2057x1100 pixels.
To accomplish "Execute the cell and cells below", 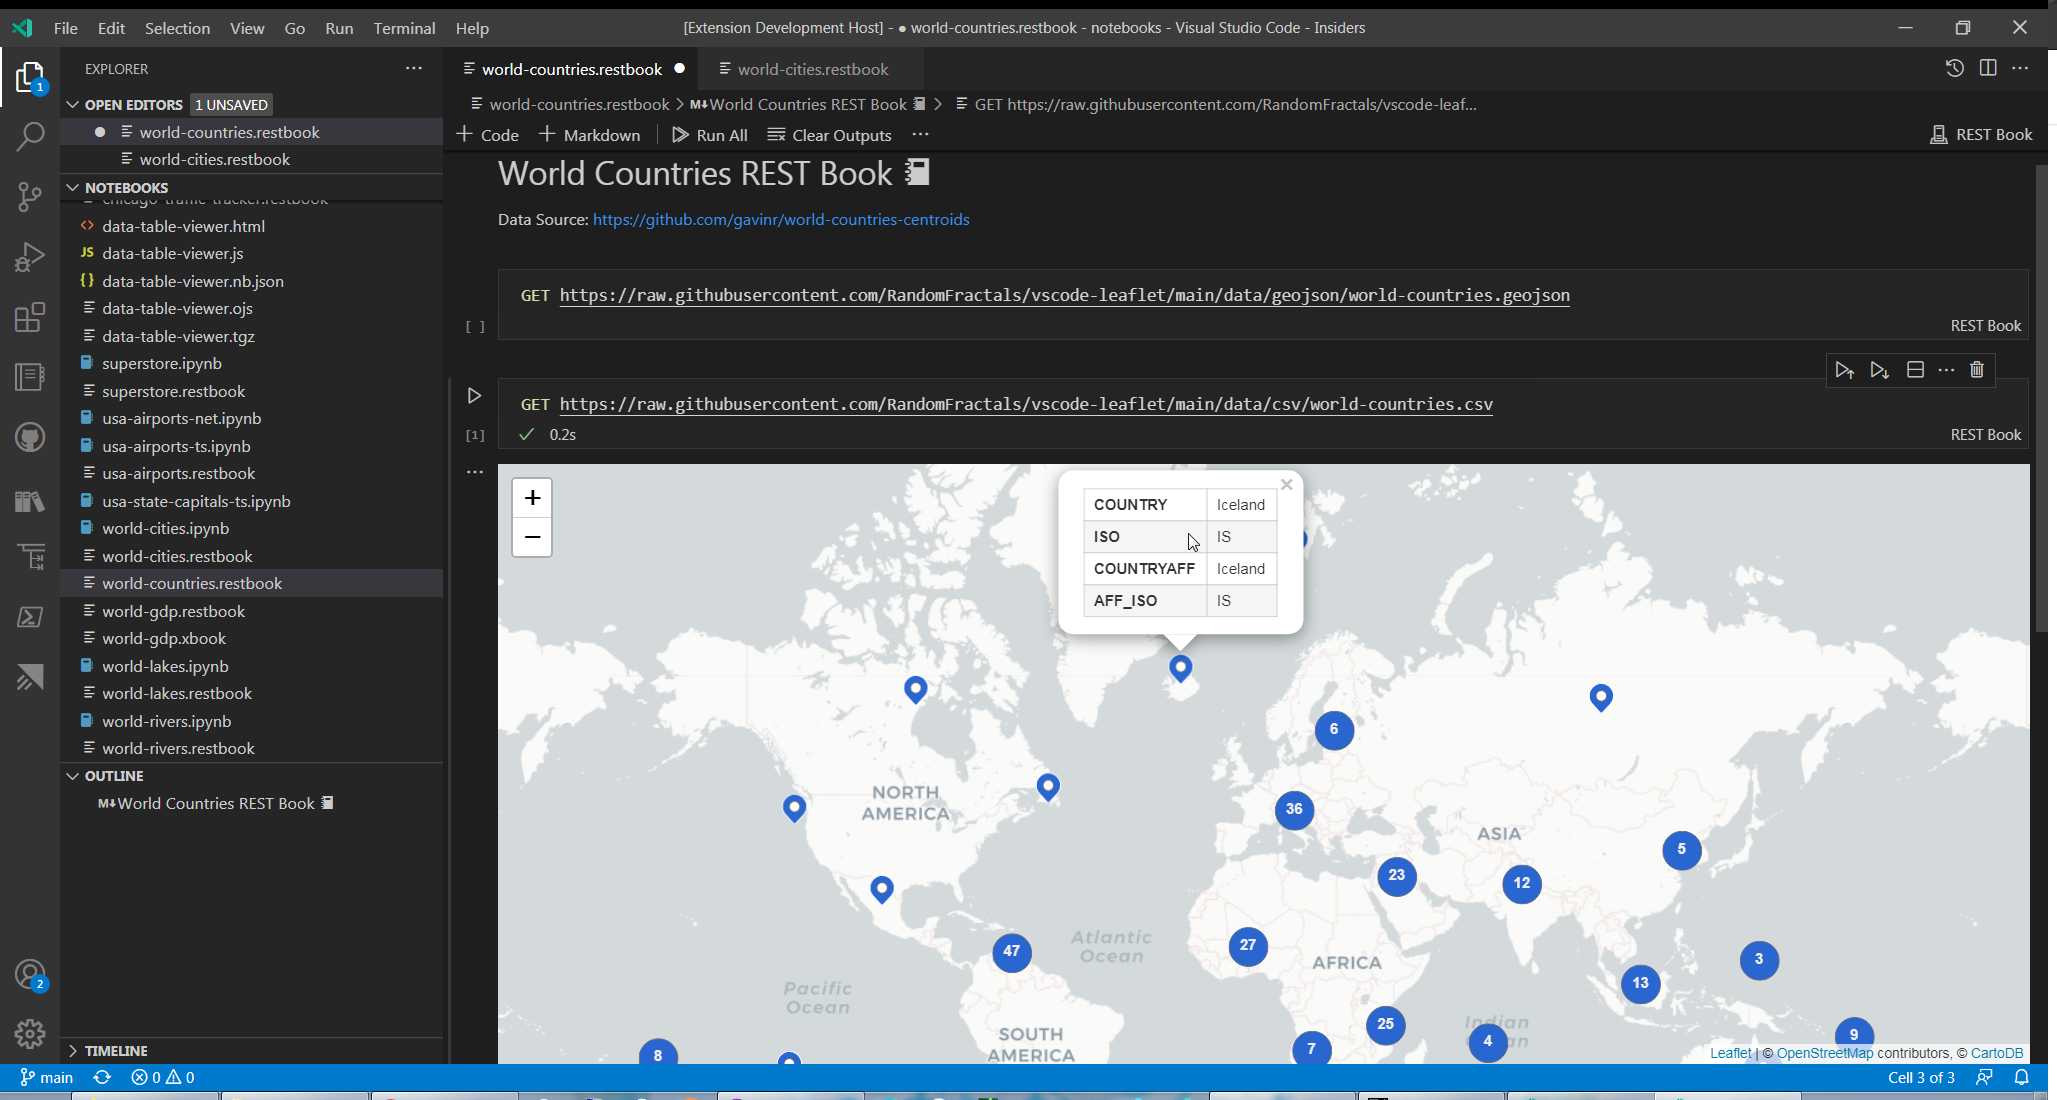I will 1880,370.
